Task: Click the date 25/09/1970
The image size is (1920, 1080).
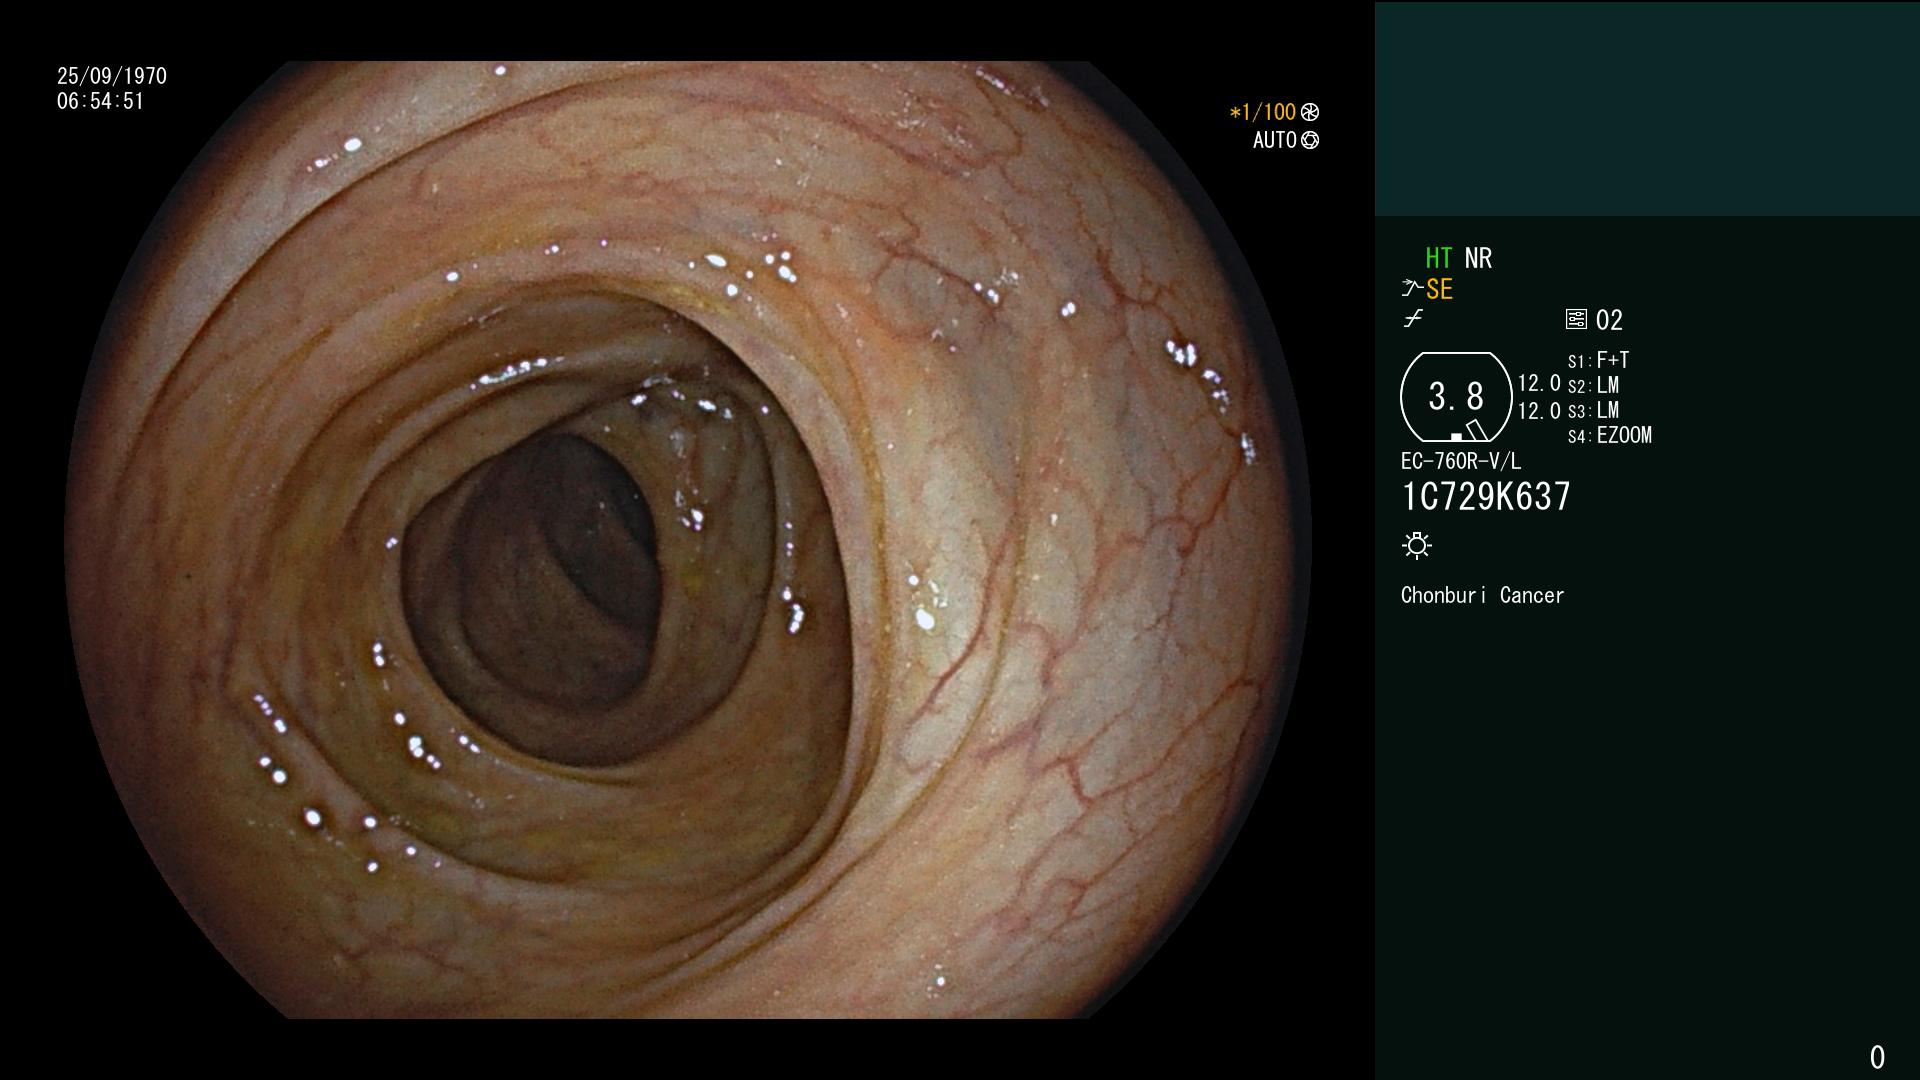Action: pyautogui.click(x=112, y=76)
